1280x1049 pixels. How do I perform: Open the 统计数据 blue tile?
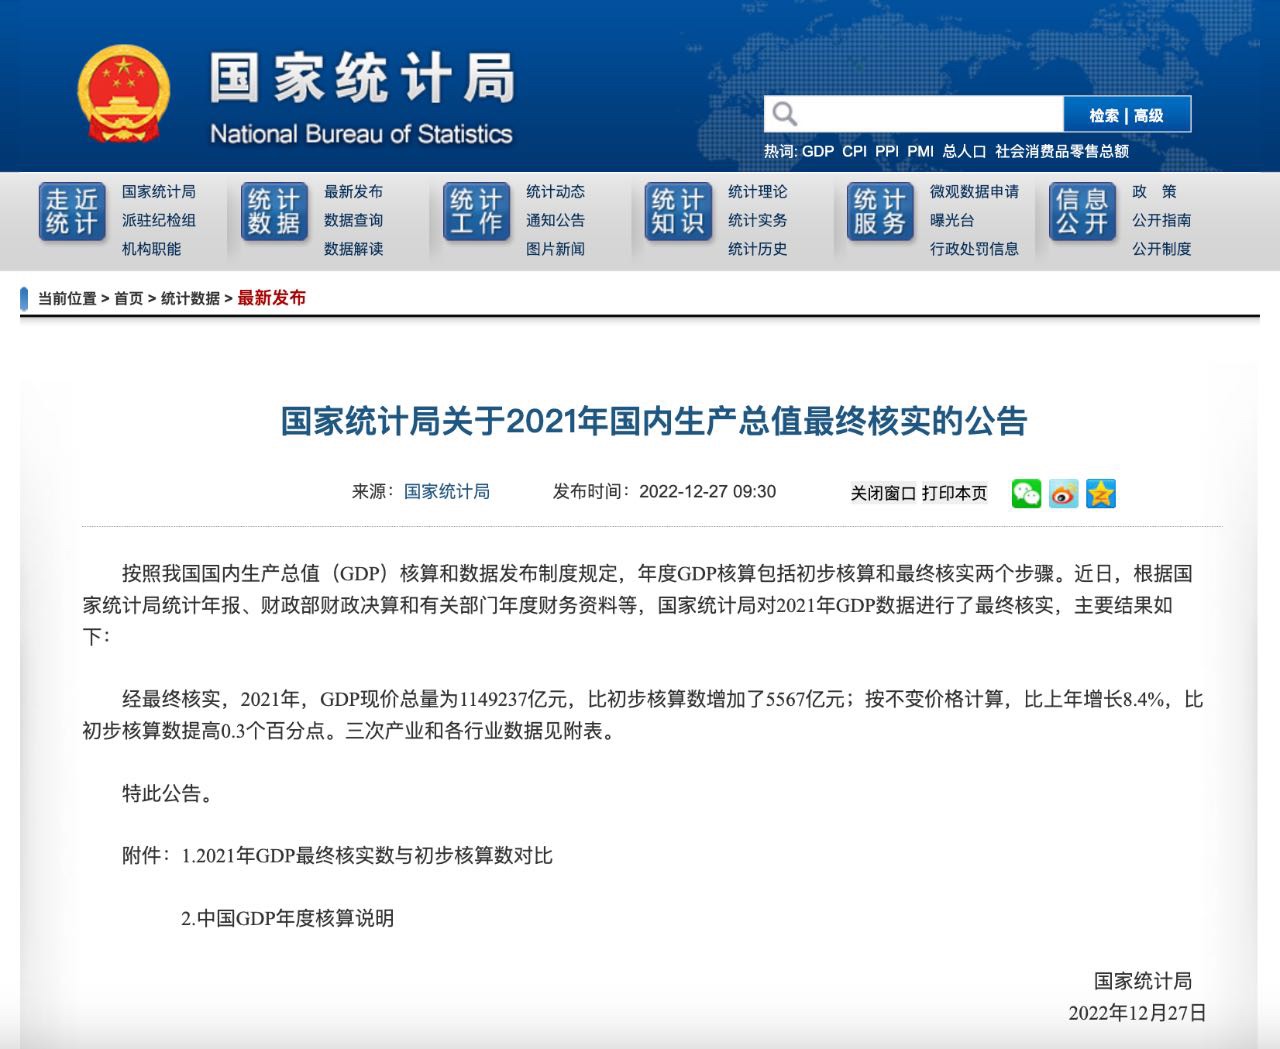274,212
